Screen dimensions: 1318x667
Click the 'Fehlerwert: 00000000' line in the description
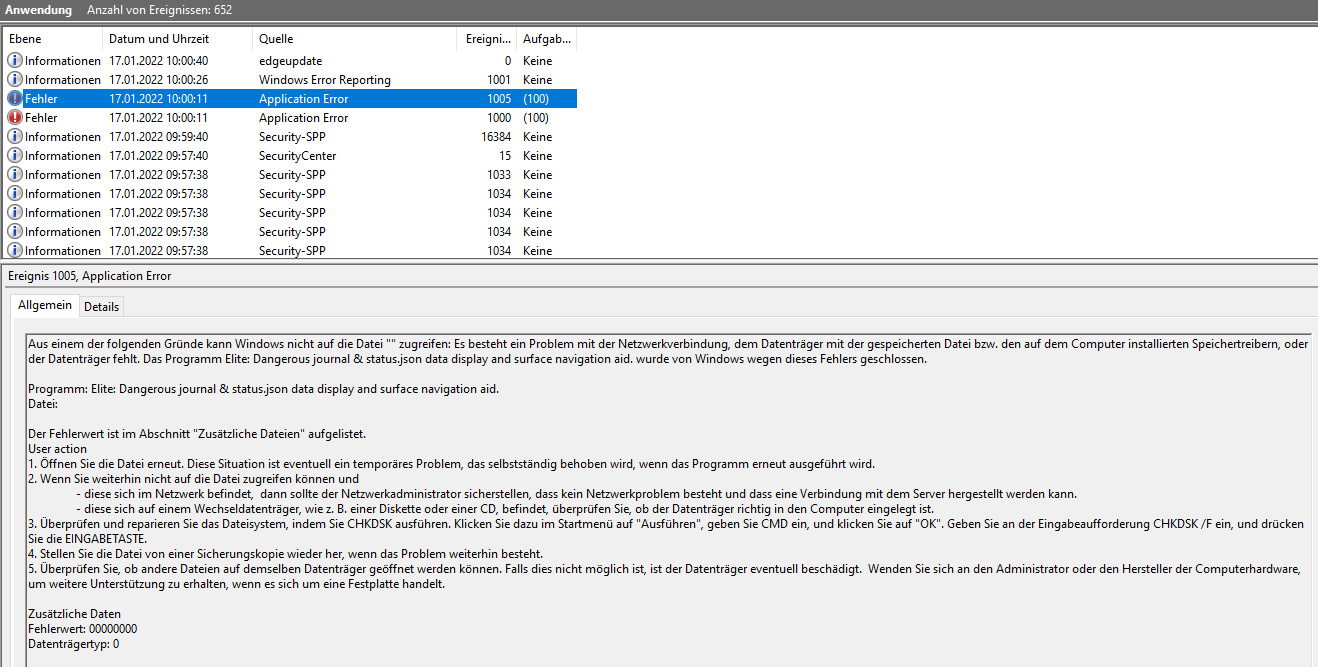tap(83, 629)
